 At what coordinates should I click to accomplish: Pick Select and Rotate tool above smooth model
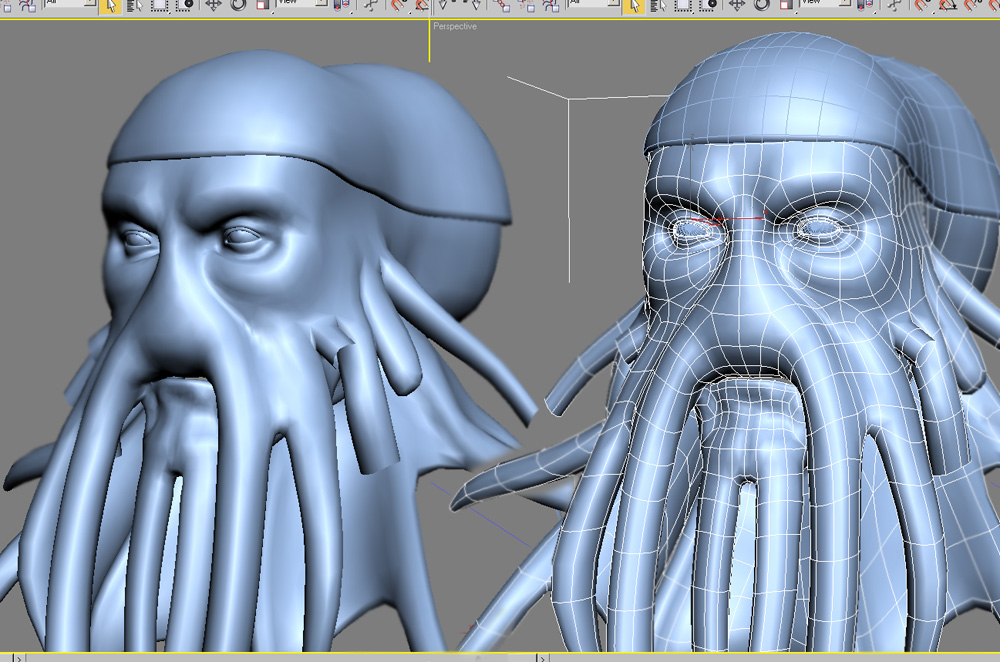click(x=238, y=5)
